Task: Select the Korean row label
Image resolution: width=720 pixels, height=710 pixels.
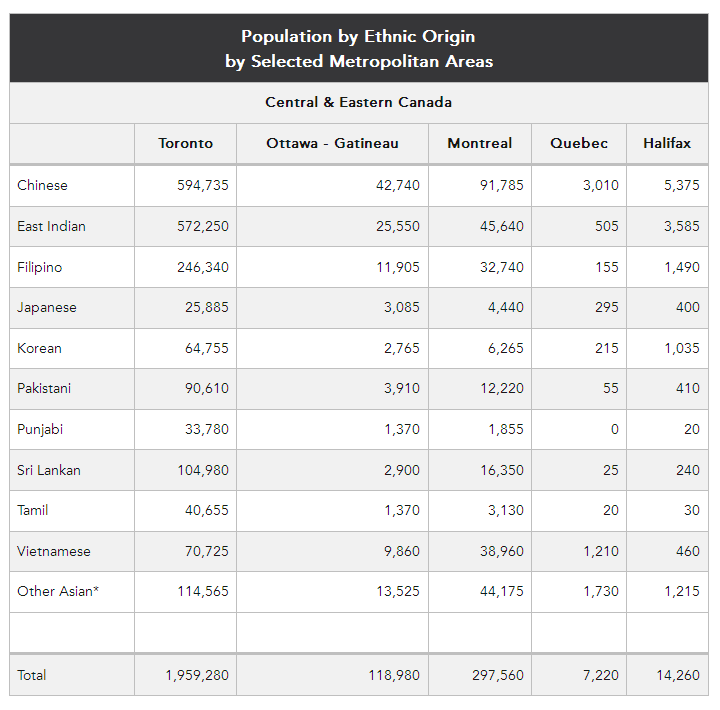Action: pyautogui.click(x=40, y=348)
